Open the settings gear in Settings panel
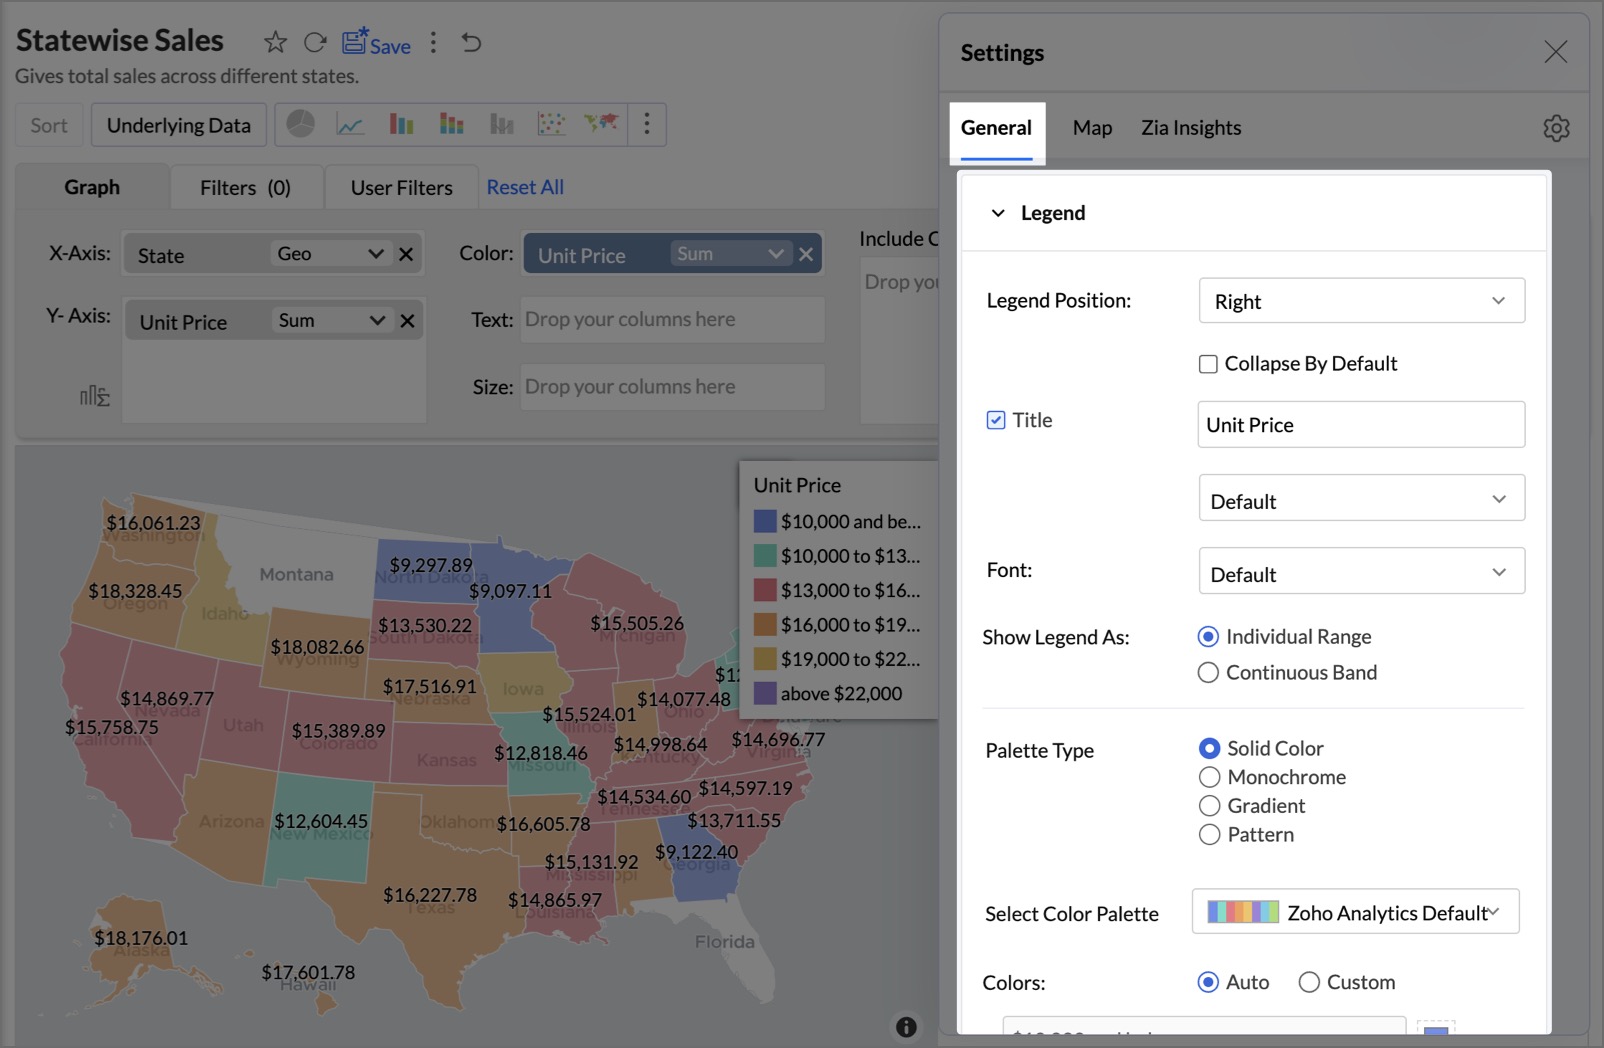Viewport: 1604px width, 1048px height. tap(1556, 128)
